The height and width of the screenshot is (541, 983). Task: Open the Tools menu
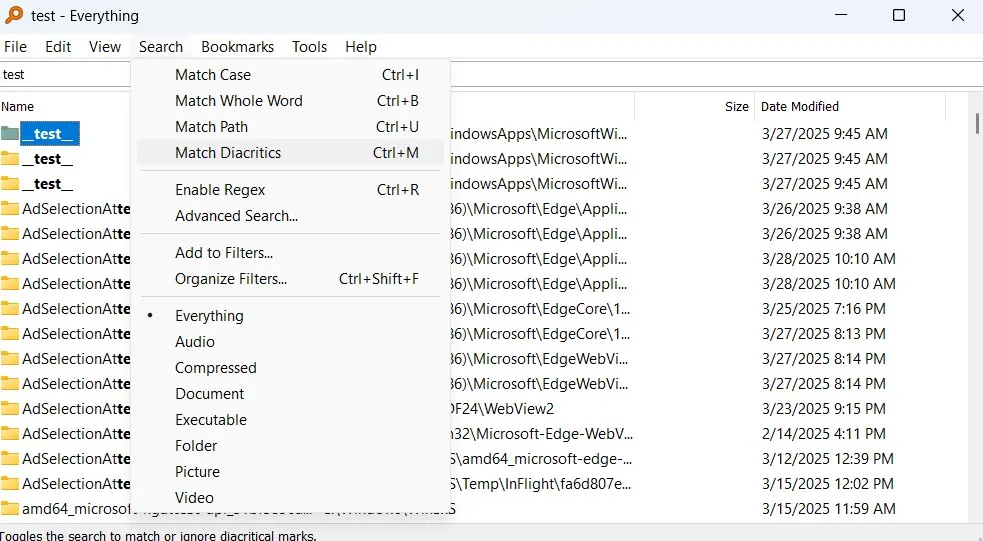click(x=309, y=47)
